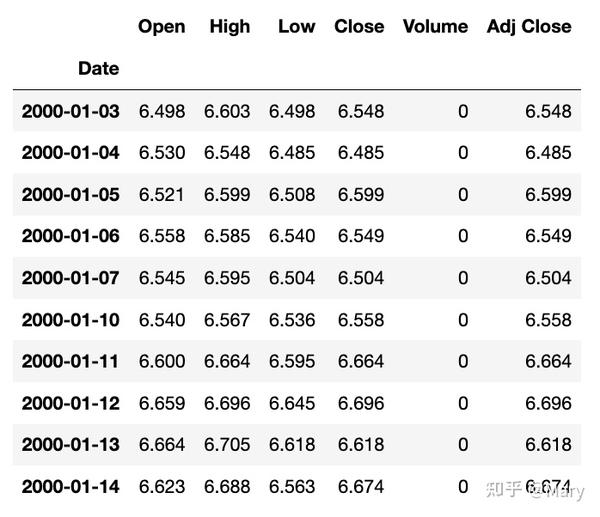The image size is (600, 517).
Task: Select the 2000-01-14 row label
Action: 70,487
